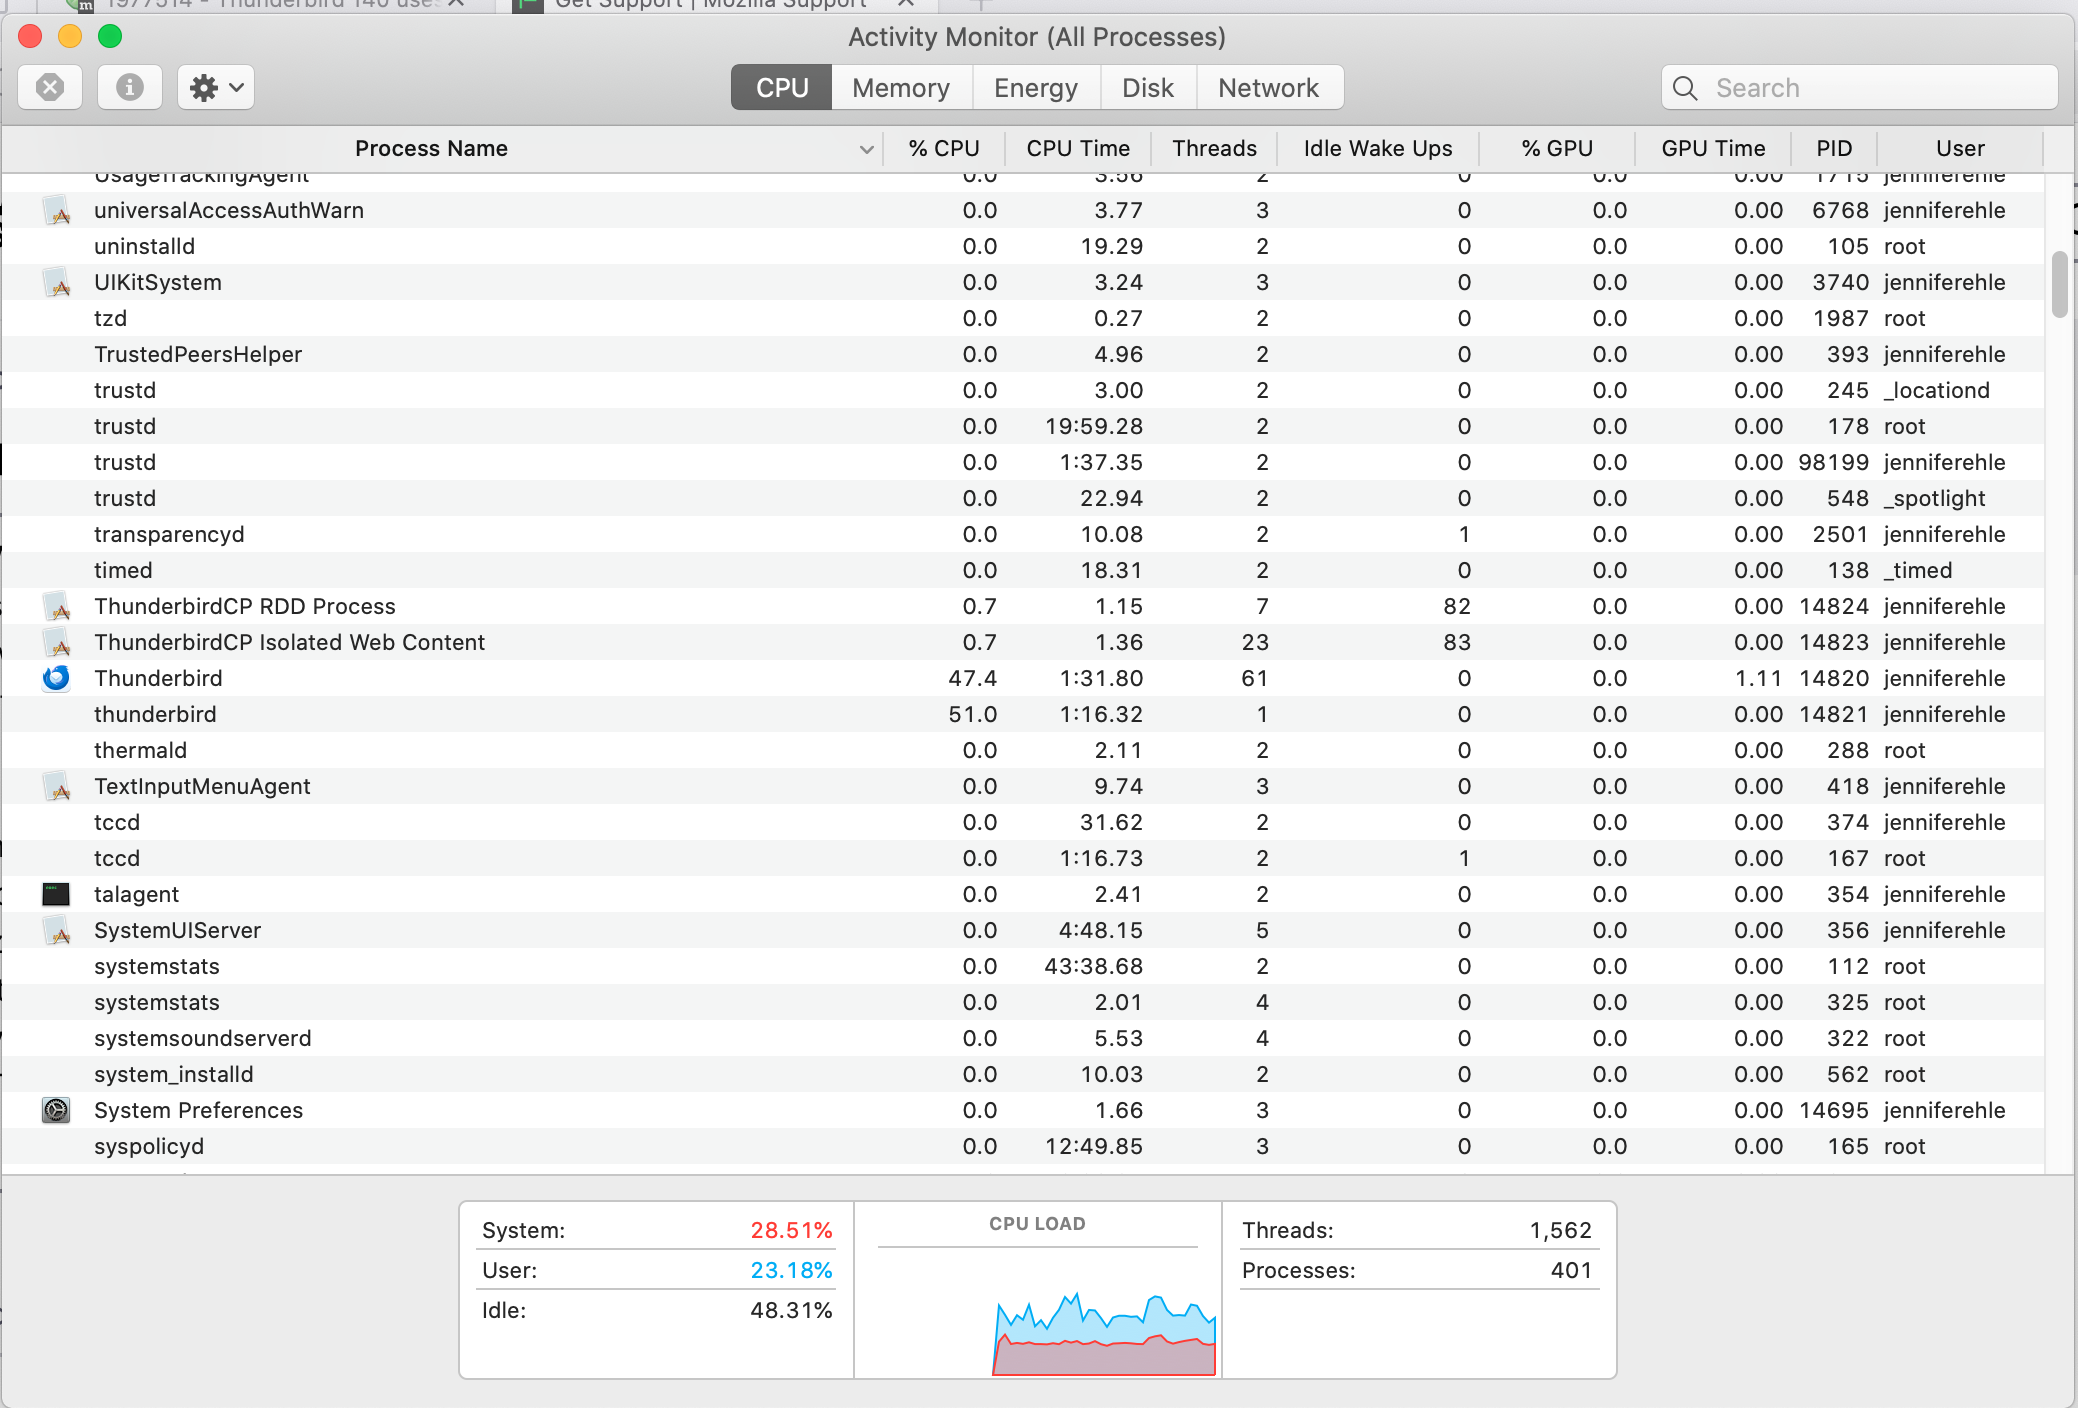Toggle sort order via Process Name chevron
This screenshot has width=2078, height=1408.
pyautogui.click(x=866, y=149)
